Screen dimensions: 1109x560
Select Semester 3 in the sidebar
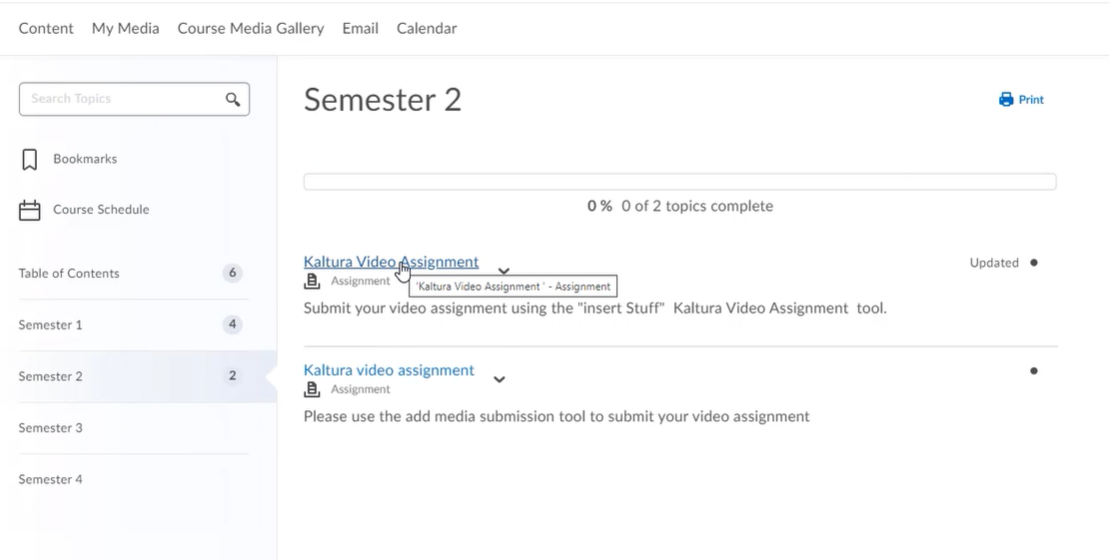point(51,428)
